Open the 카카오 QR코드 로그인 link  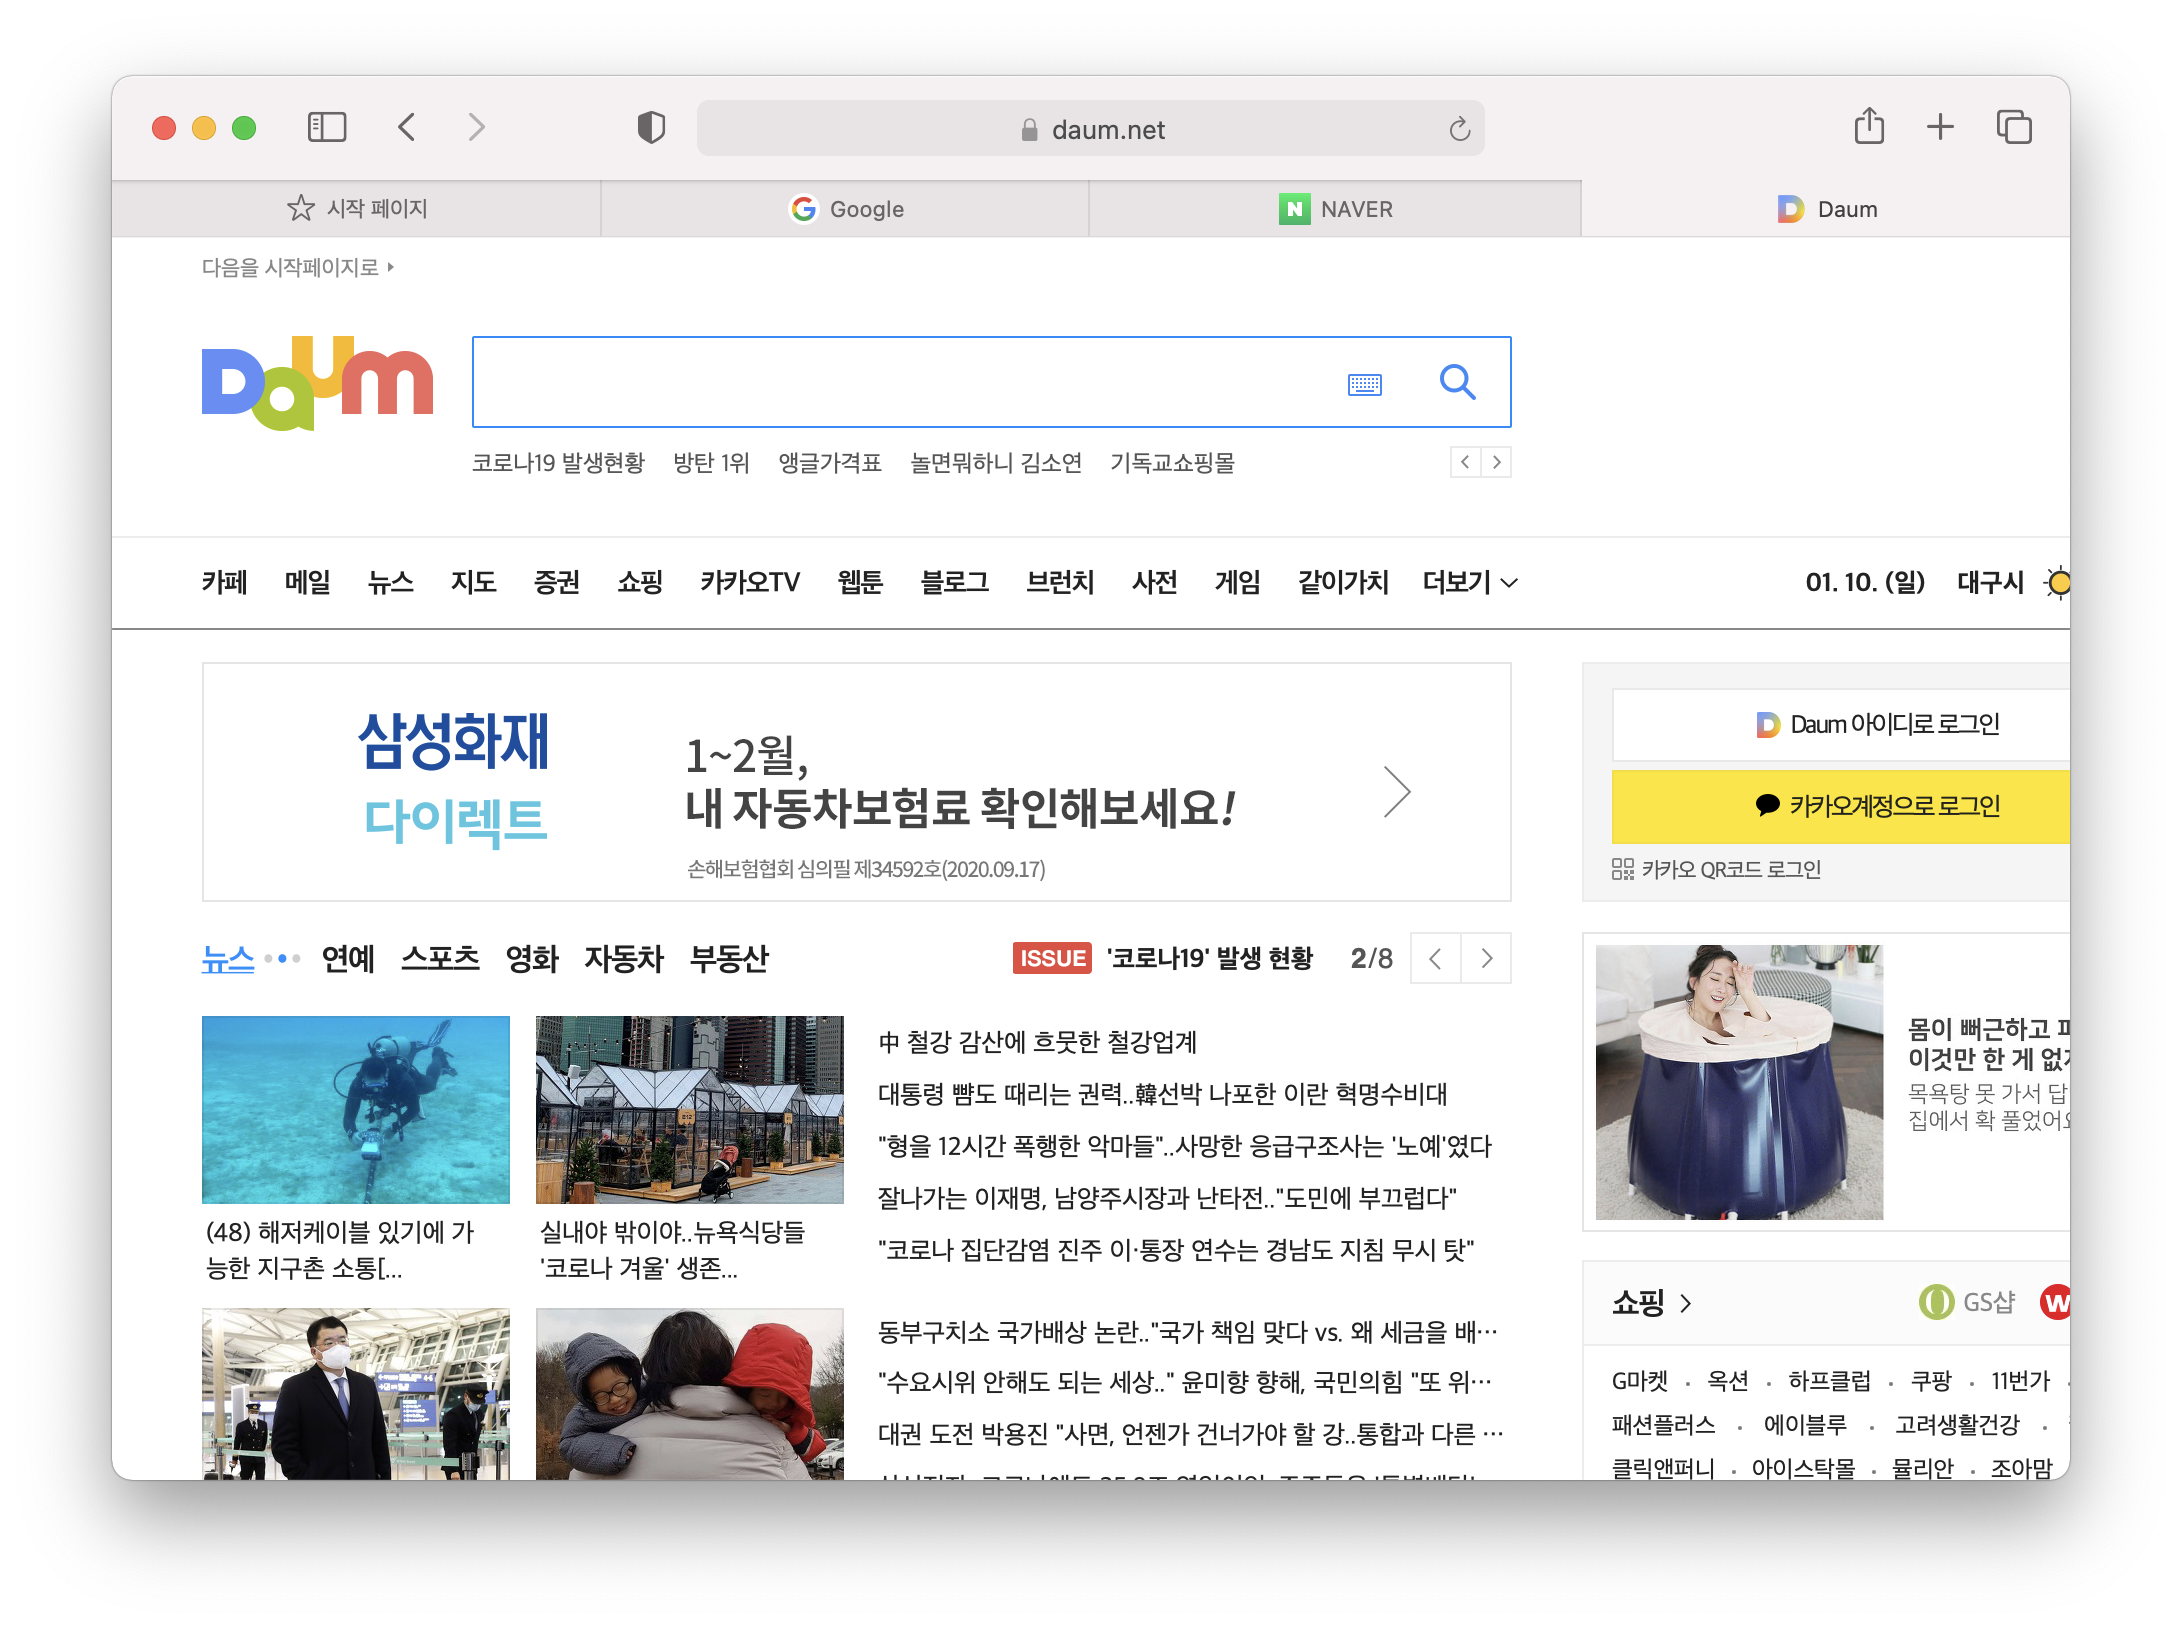1716,869
